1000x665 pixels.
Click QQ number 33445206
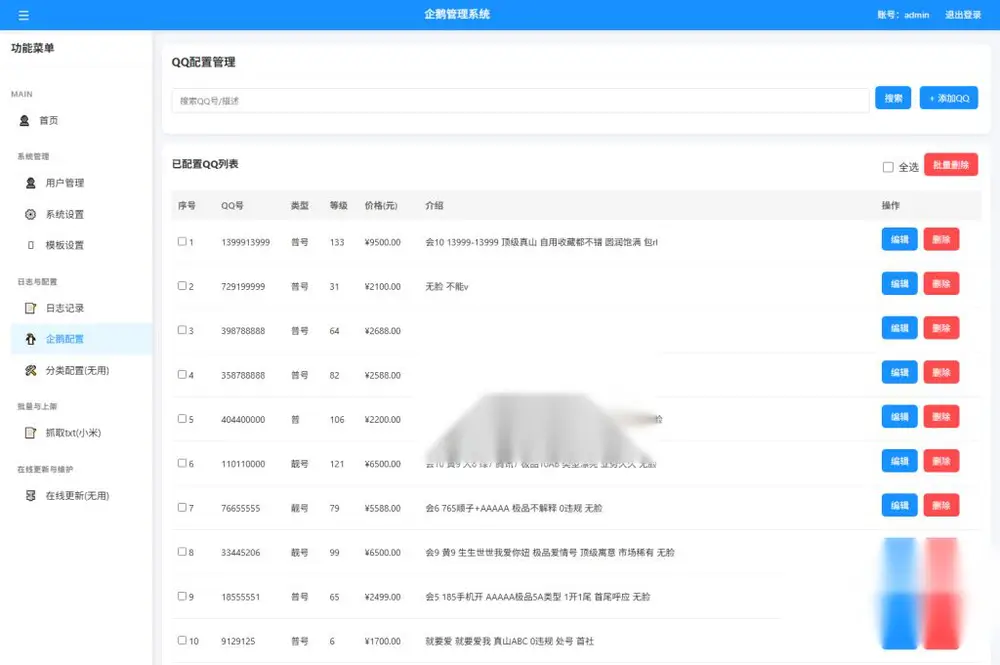point(240,552)
